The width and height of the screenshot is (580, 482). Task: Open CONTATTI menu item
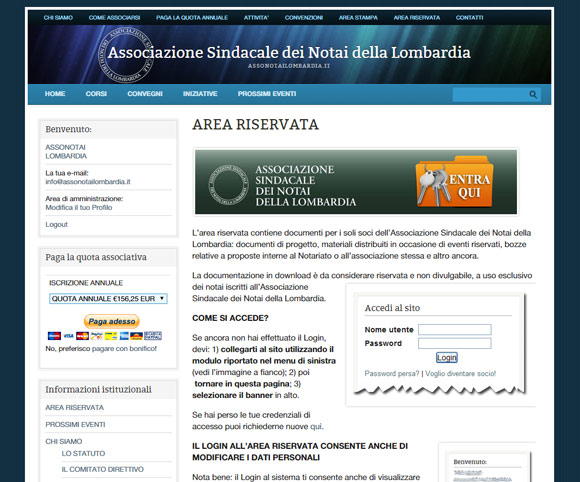click(x=469, y=18)
